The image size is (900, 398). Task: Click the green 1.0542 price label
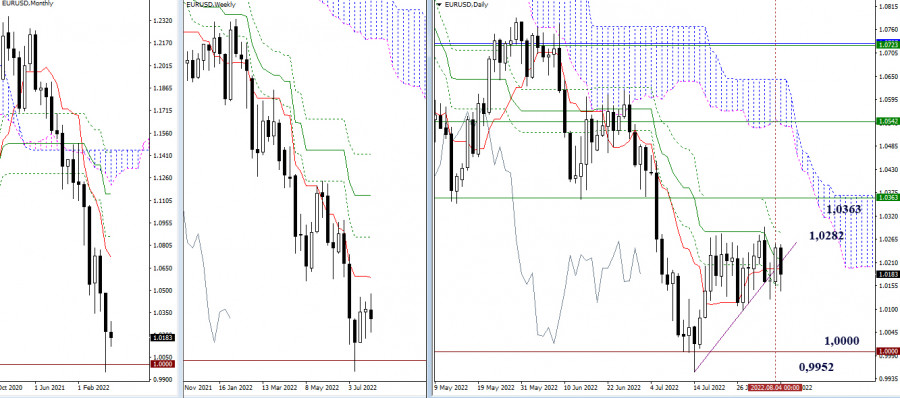pos(887,122)
